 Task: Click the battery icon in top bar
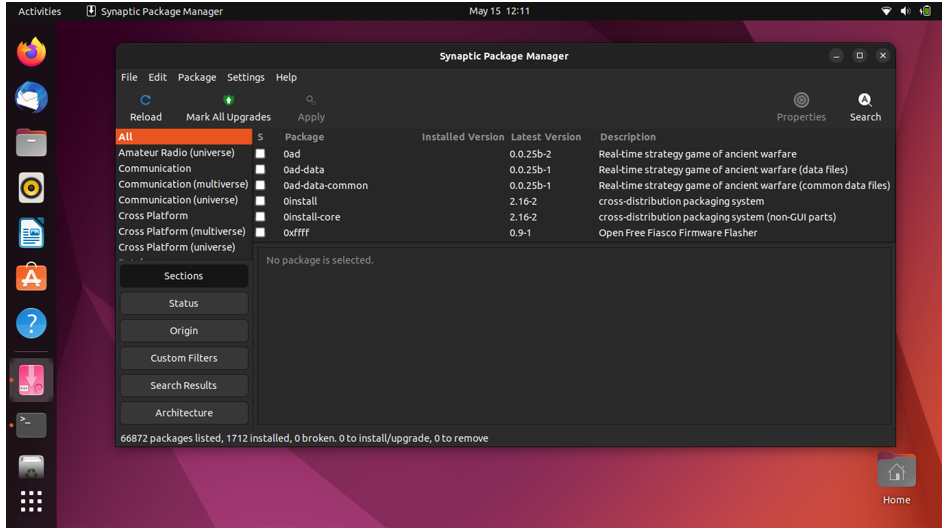925,11
